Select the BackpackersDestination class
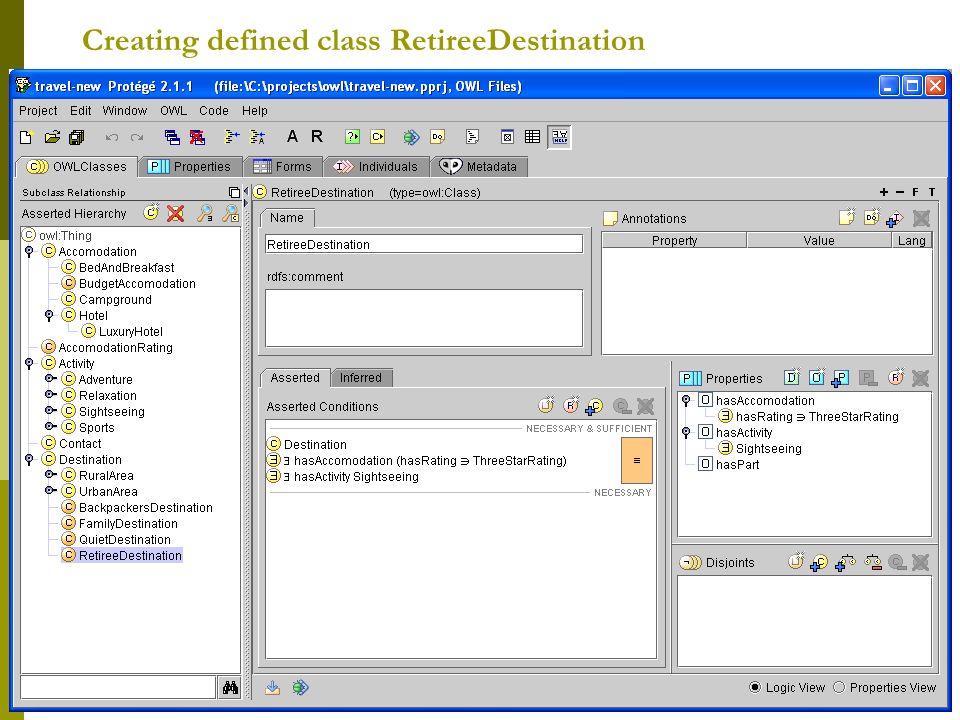 pyautogui.click(x=137, y=508)
